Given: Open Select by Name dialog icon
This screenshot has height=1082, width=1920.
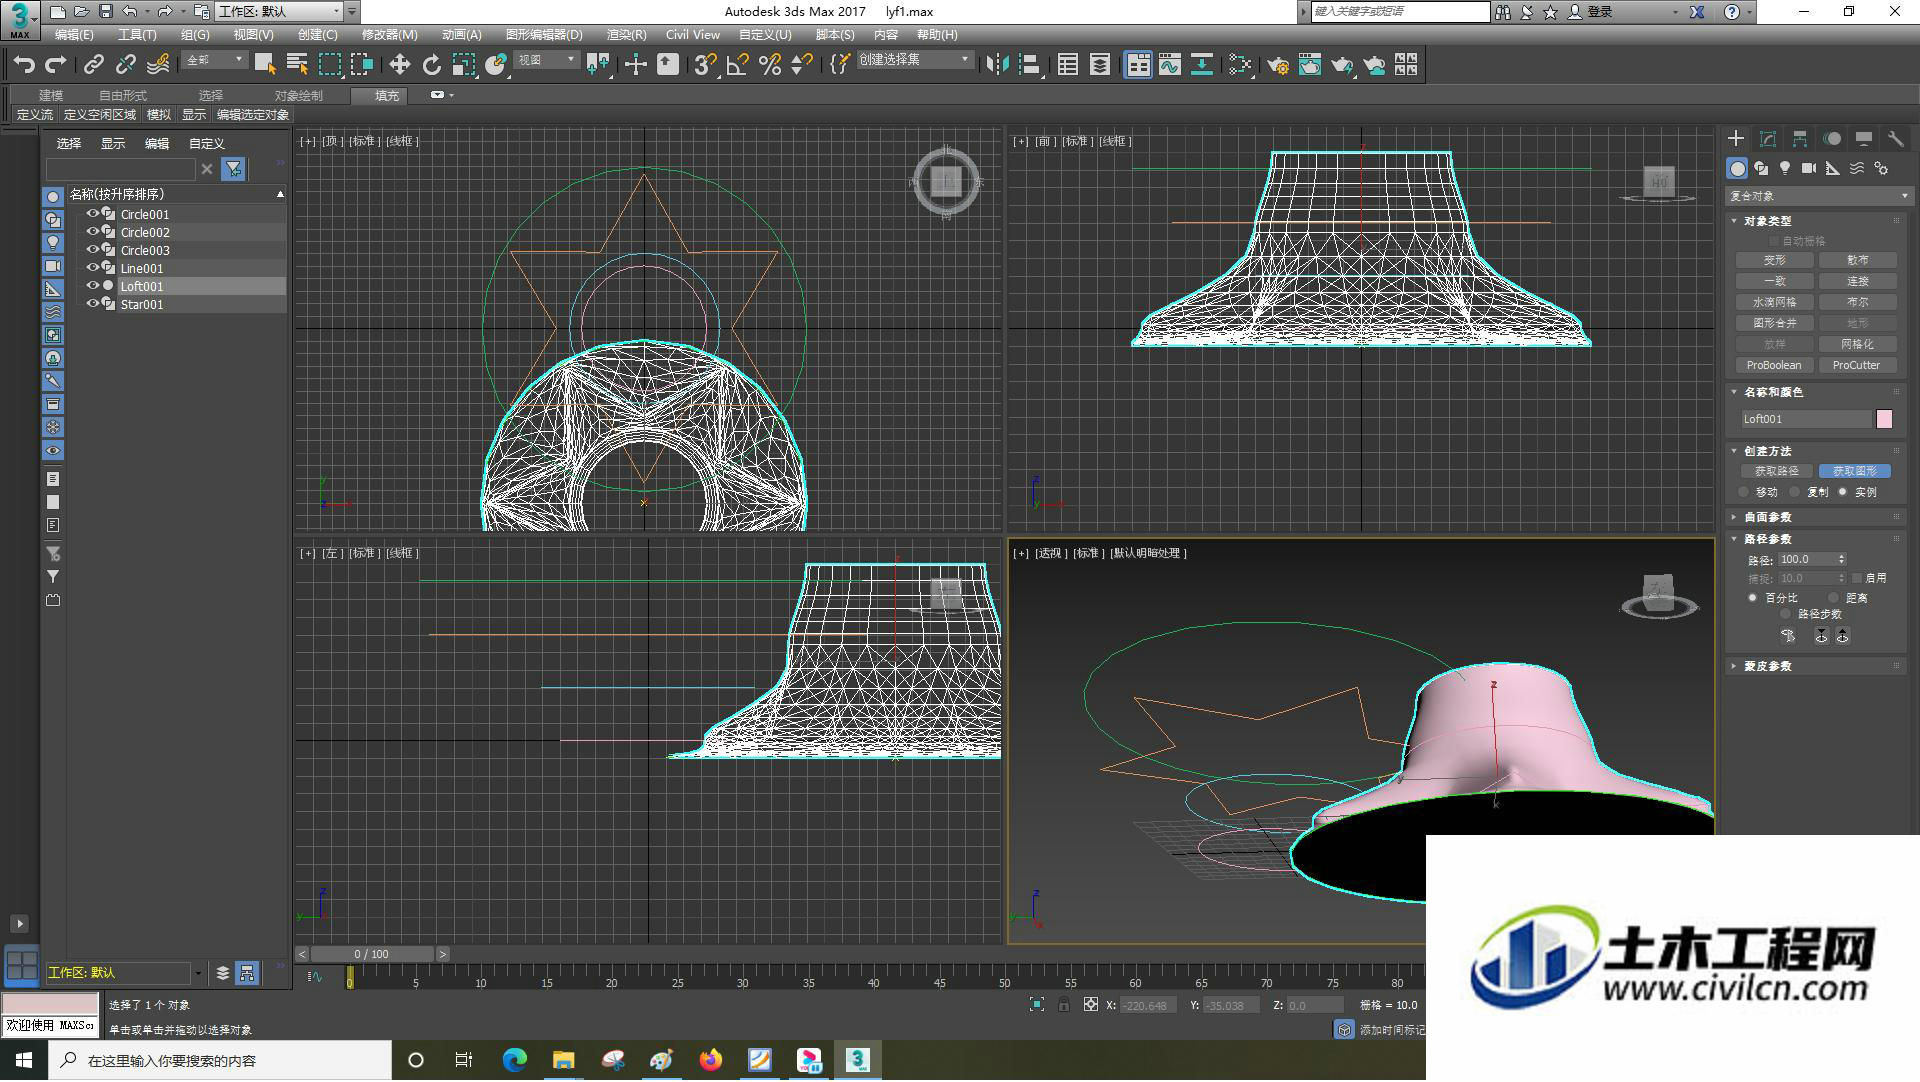Looking at the screenshot, I should coord(297,65).
